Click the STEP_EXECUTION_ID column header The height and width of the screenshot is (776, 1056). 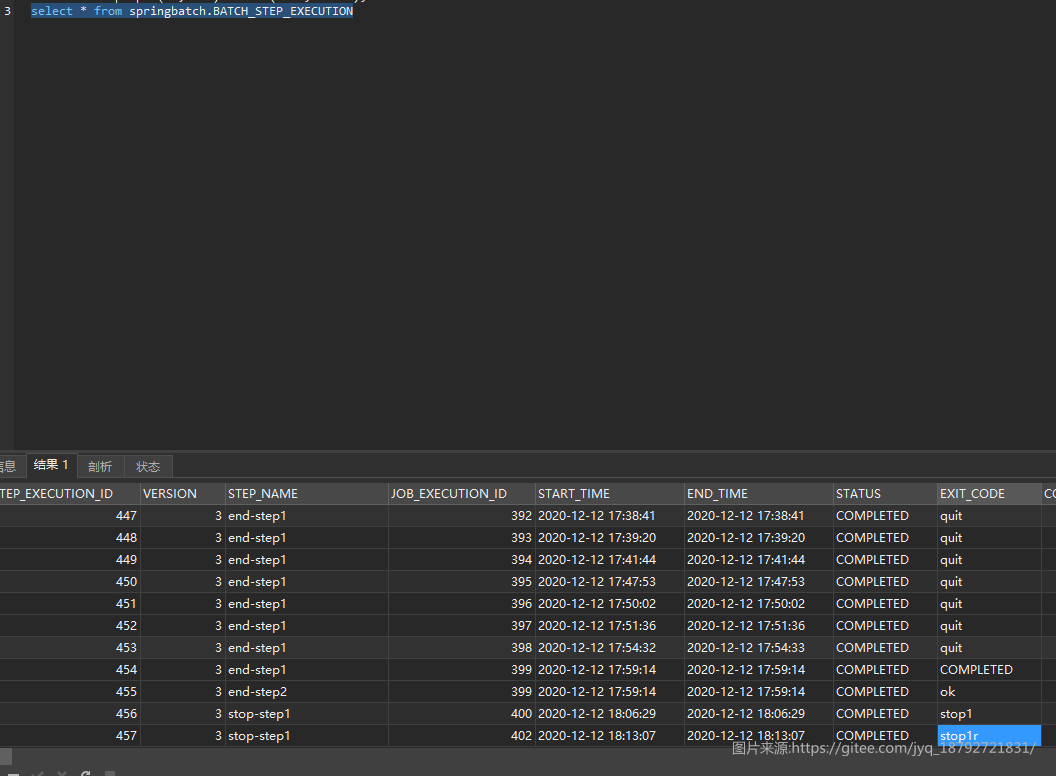coord(70,494)
